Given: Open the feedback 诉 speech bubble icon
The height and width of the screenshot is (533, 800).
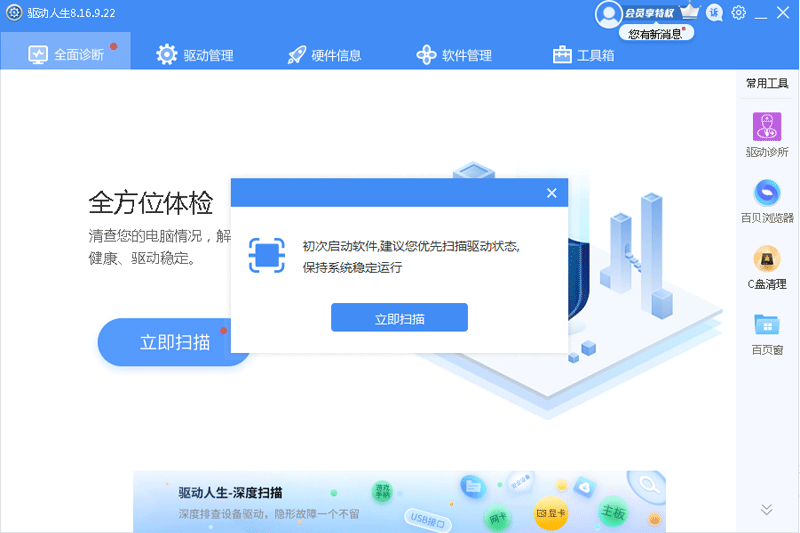Looking at the screenshot, I should click(x=714, y=13).
